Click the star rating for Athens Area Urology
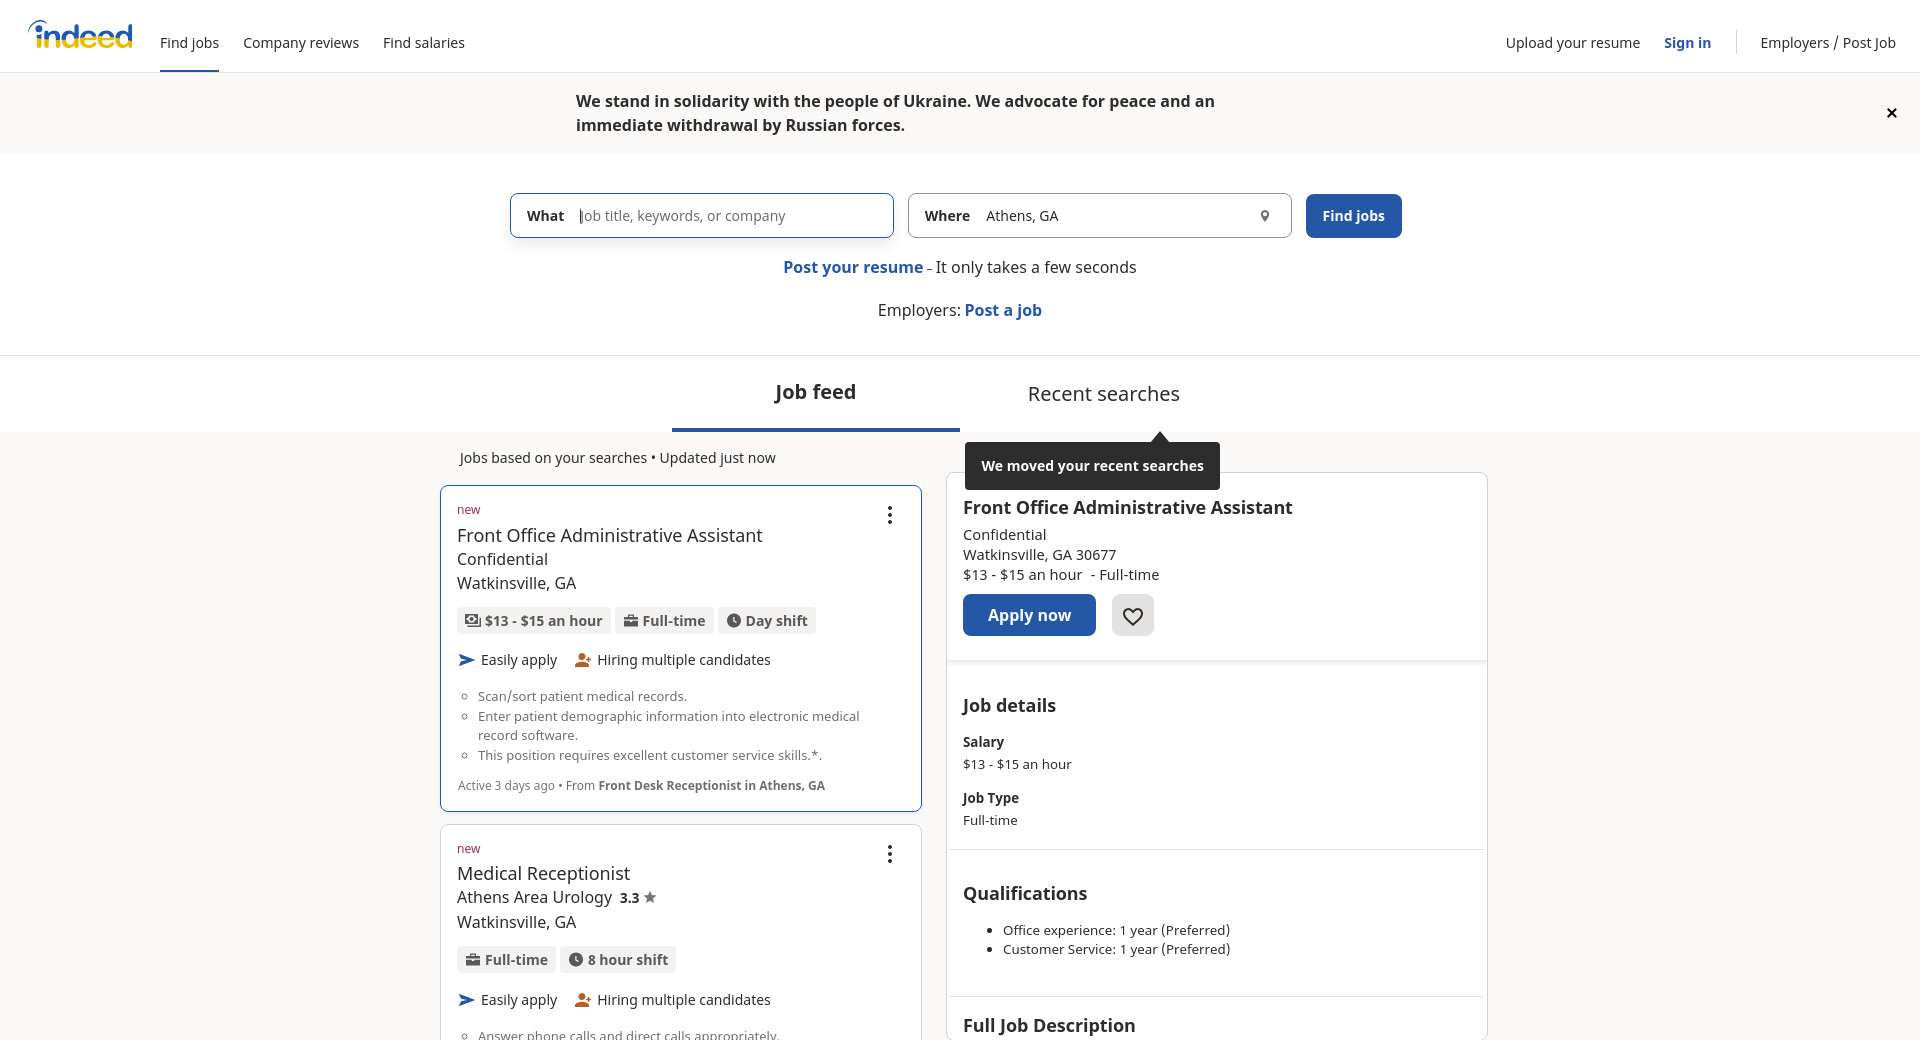 pos(638,898)
